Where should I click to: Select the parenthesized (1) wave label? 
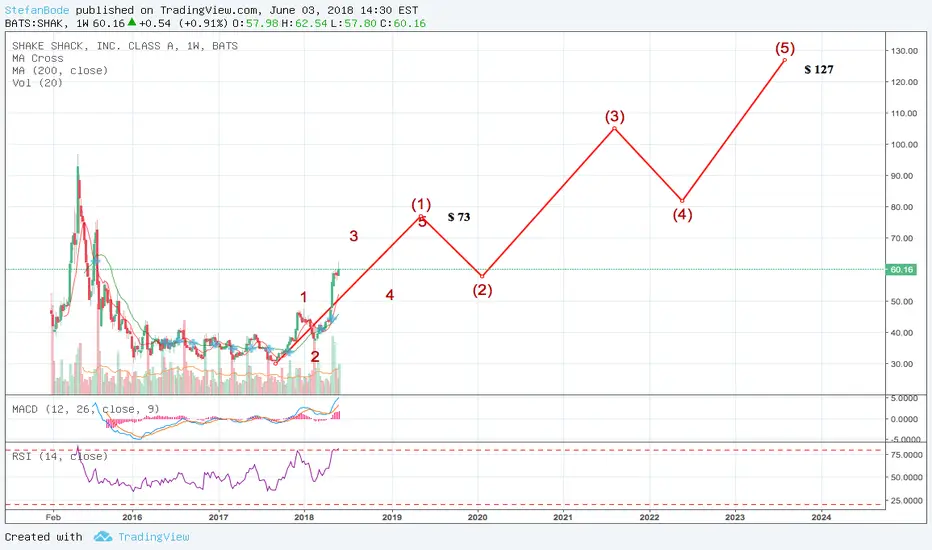[x=421, y=205]
